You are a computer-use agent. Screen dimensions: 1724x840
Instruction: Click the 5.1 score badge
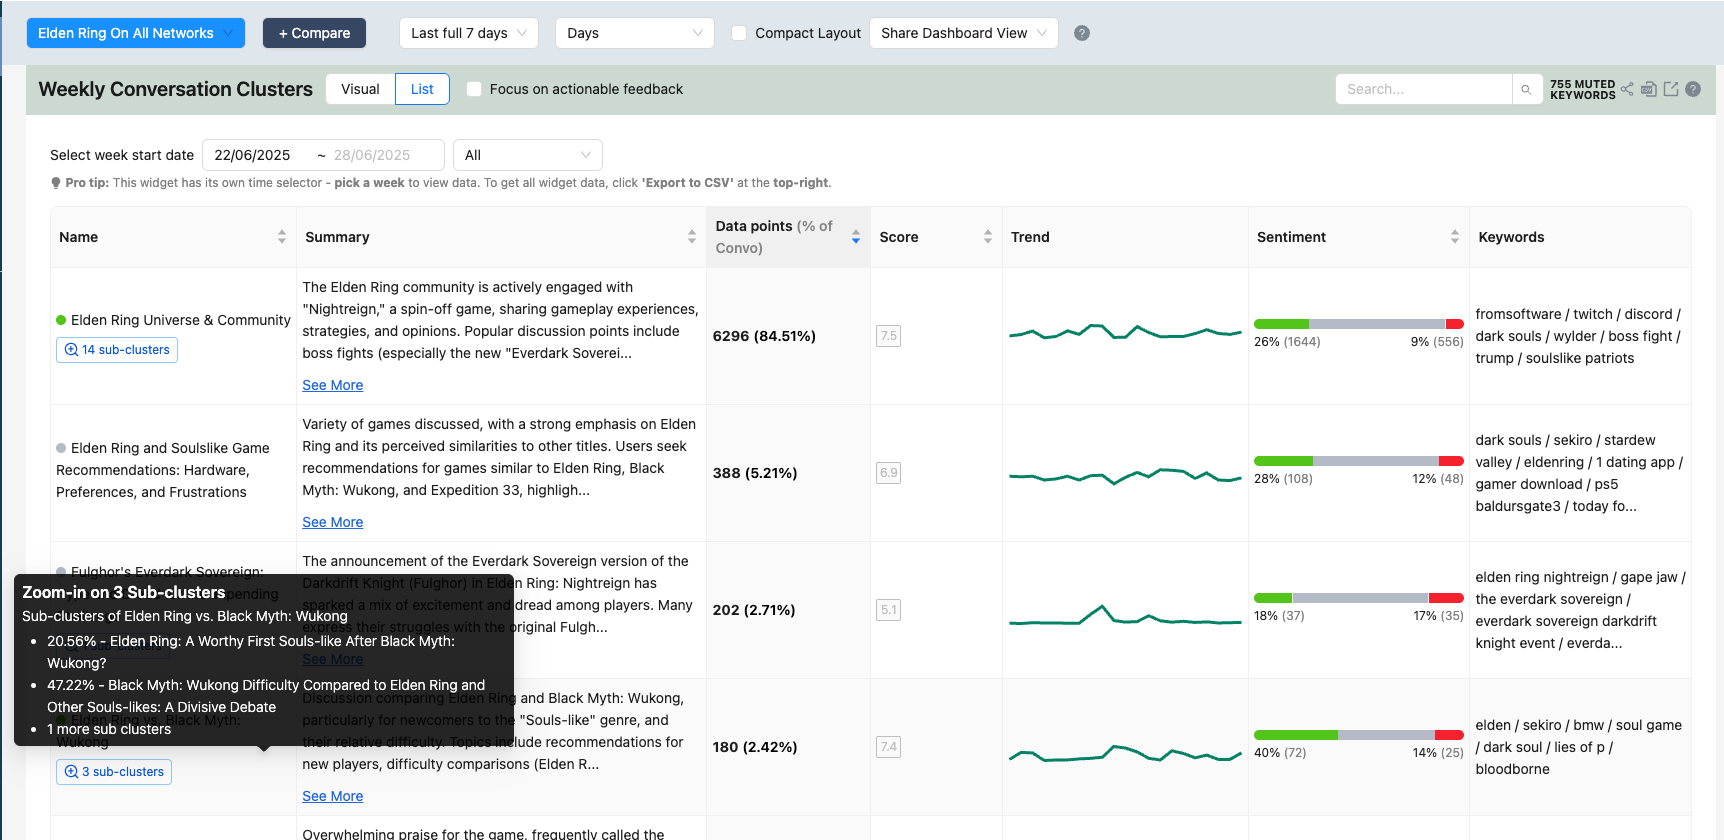889,610
